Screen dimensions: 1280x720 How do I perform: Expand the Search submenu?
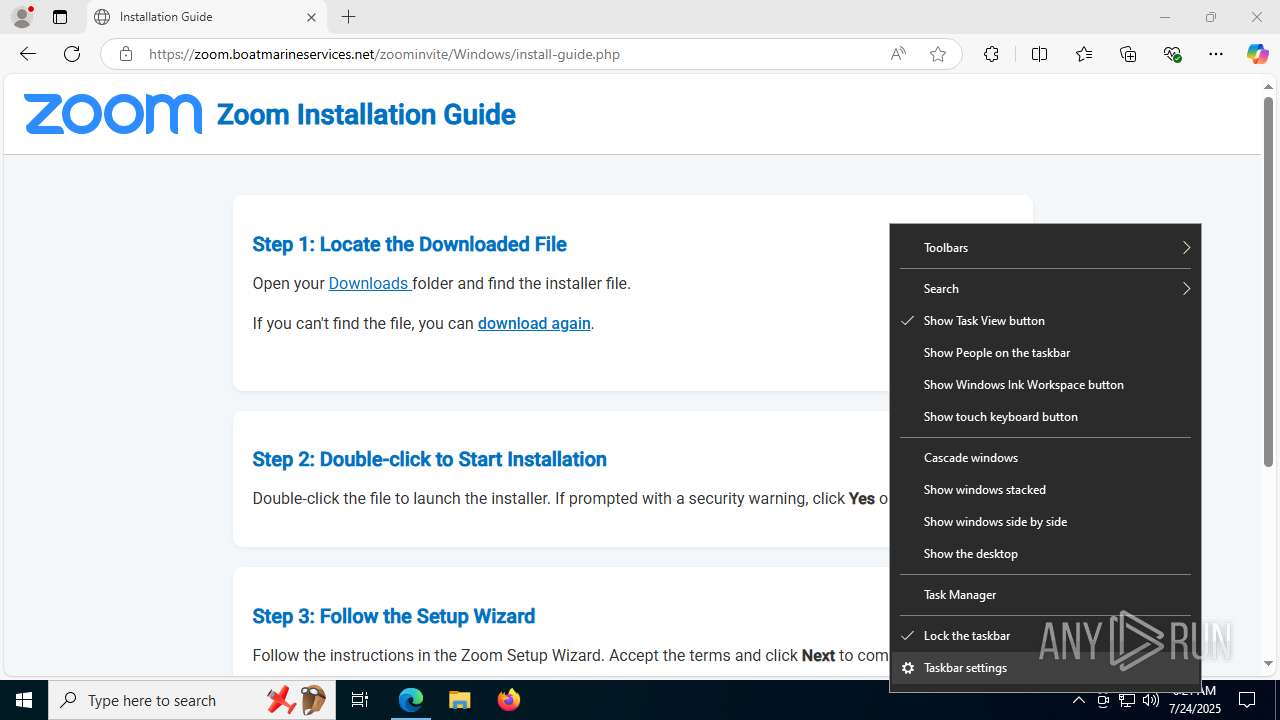pos(1045,289)
